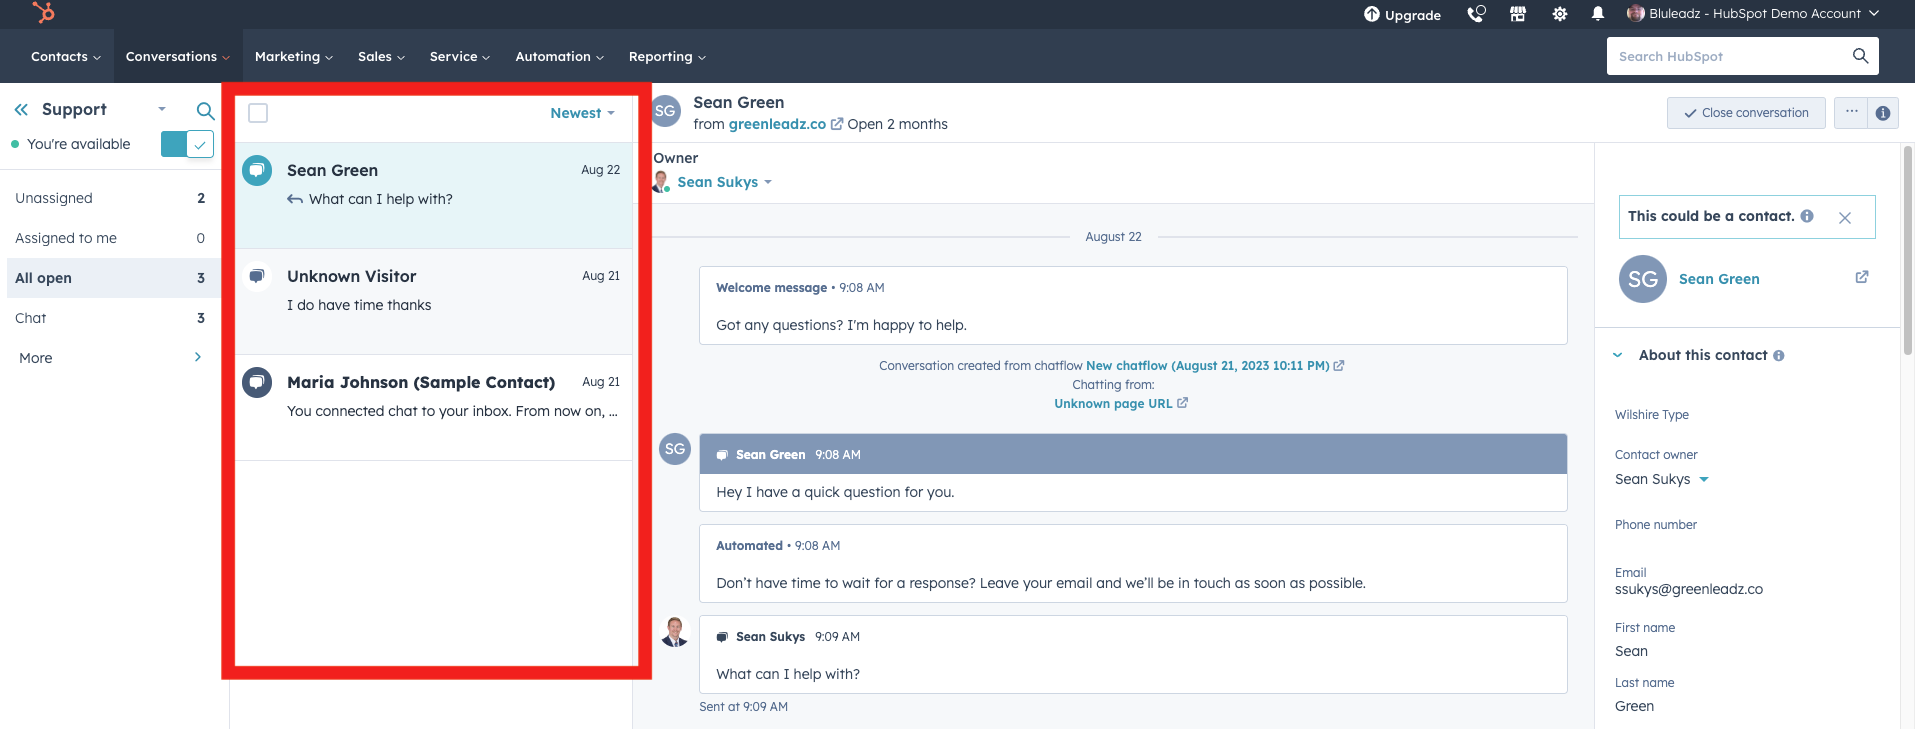Click into the Search HubSpot field

click(x=1732, y=56)
